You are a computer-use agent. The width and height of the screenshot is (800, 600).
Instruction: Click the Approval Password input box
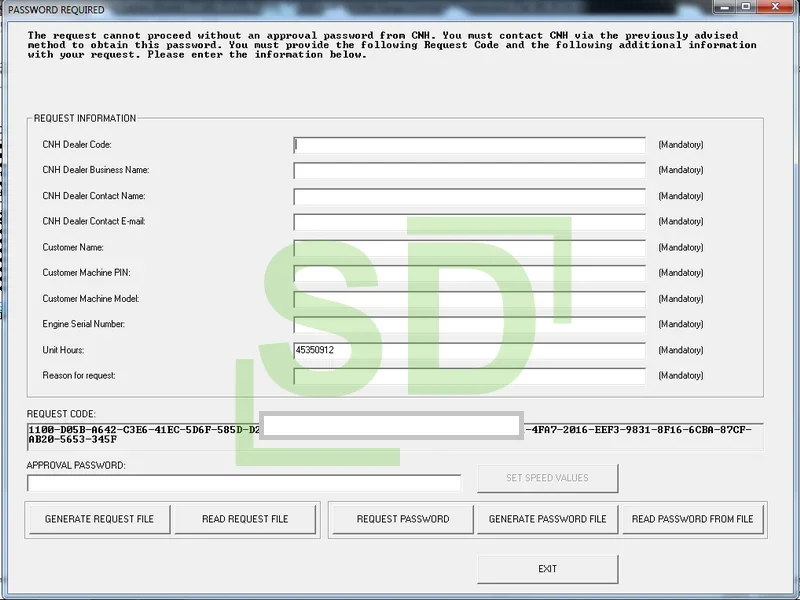click(243, 483)
